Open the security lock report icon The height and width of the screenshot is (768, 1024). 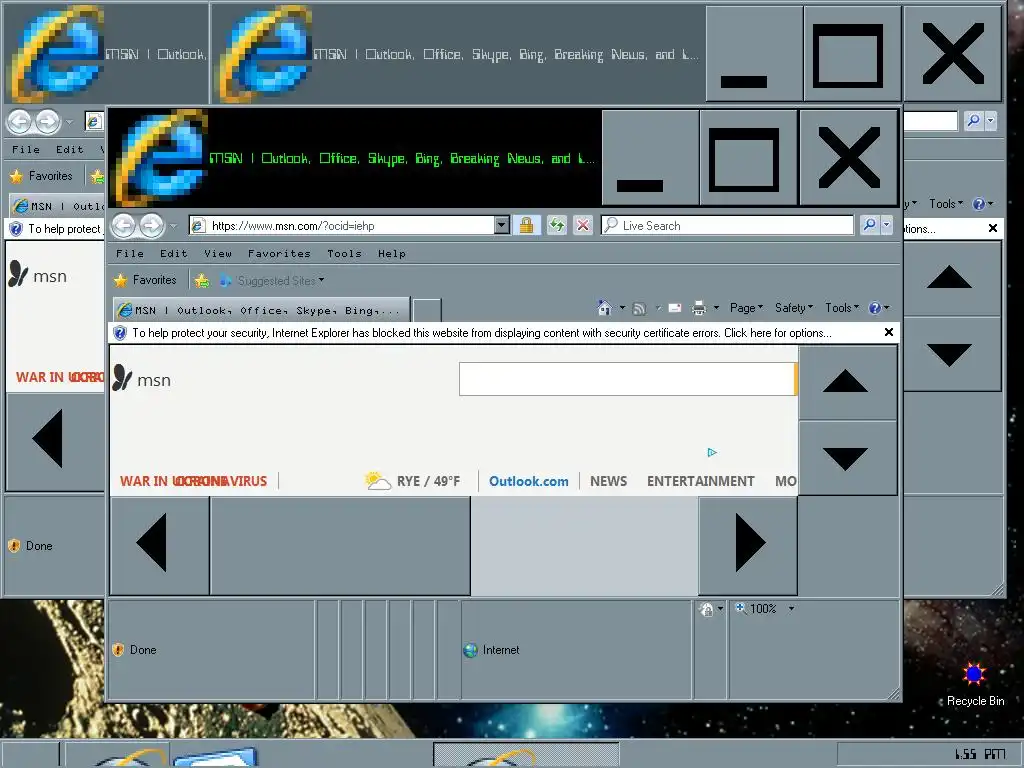526,225
